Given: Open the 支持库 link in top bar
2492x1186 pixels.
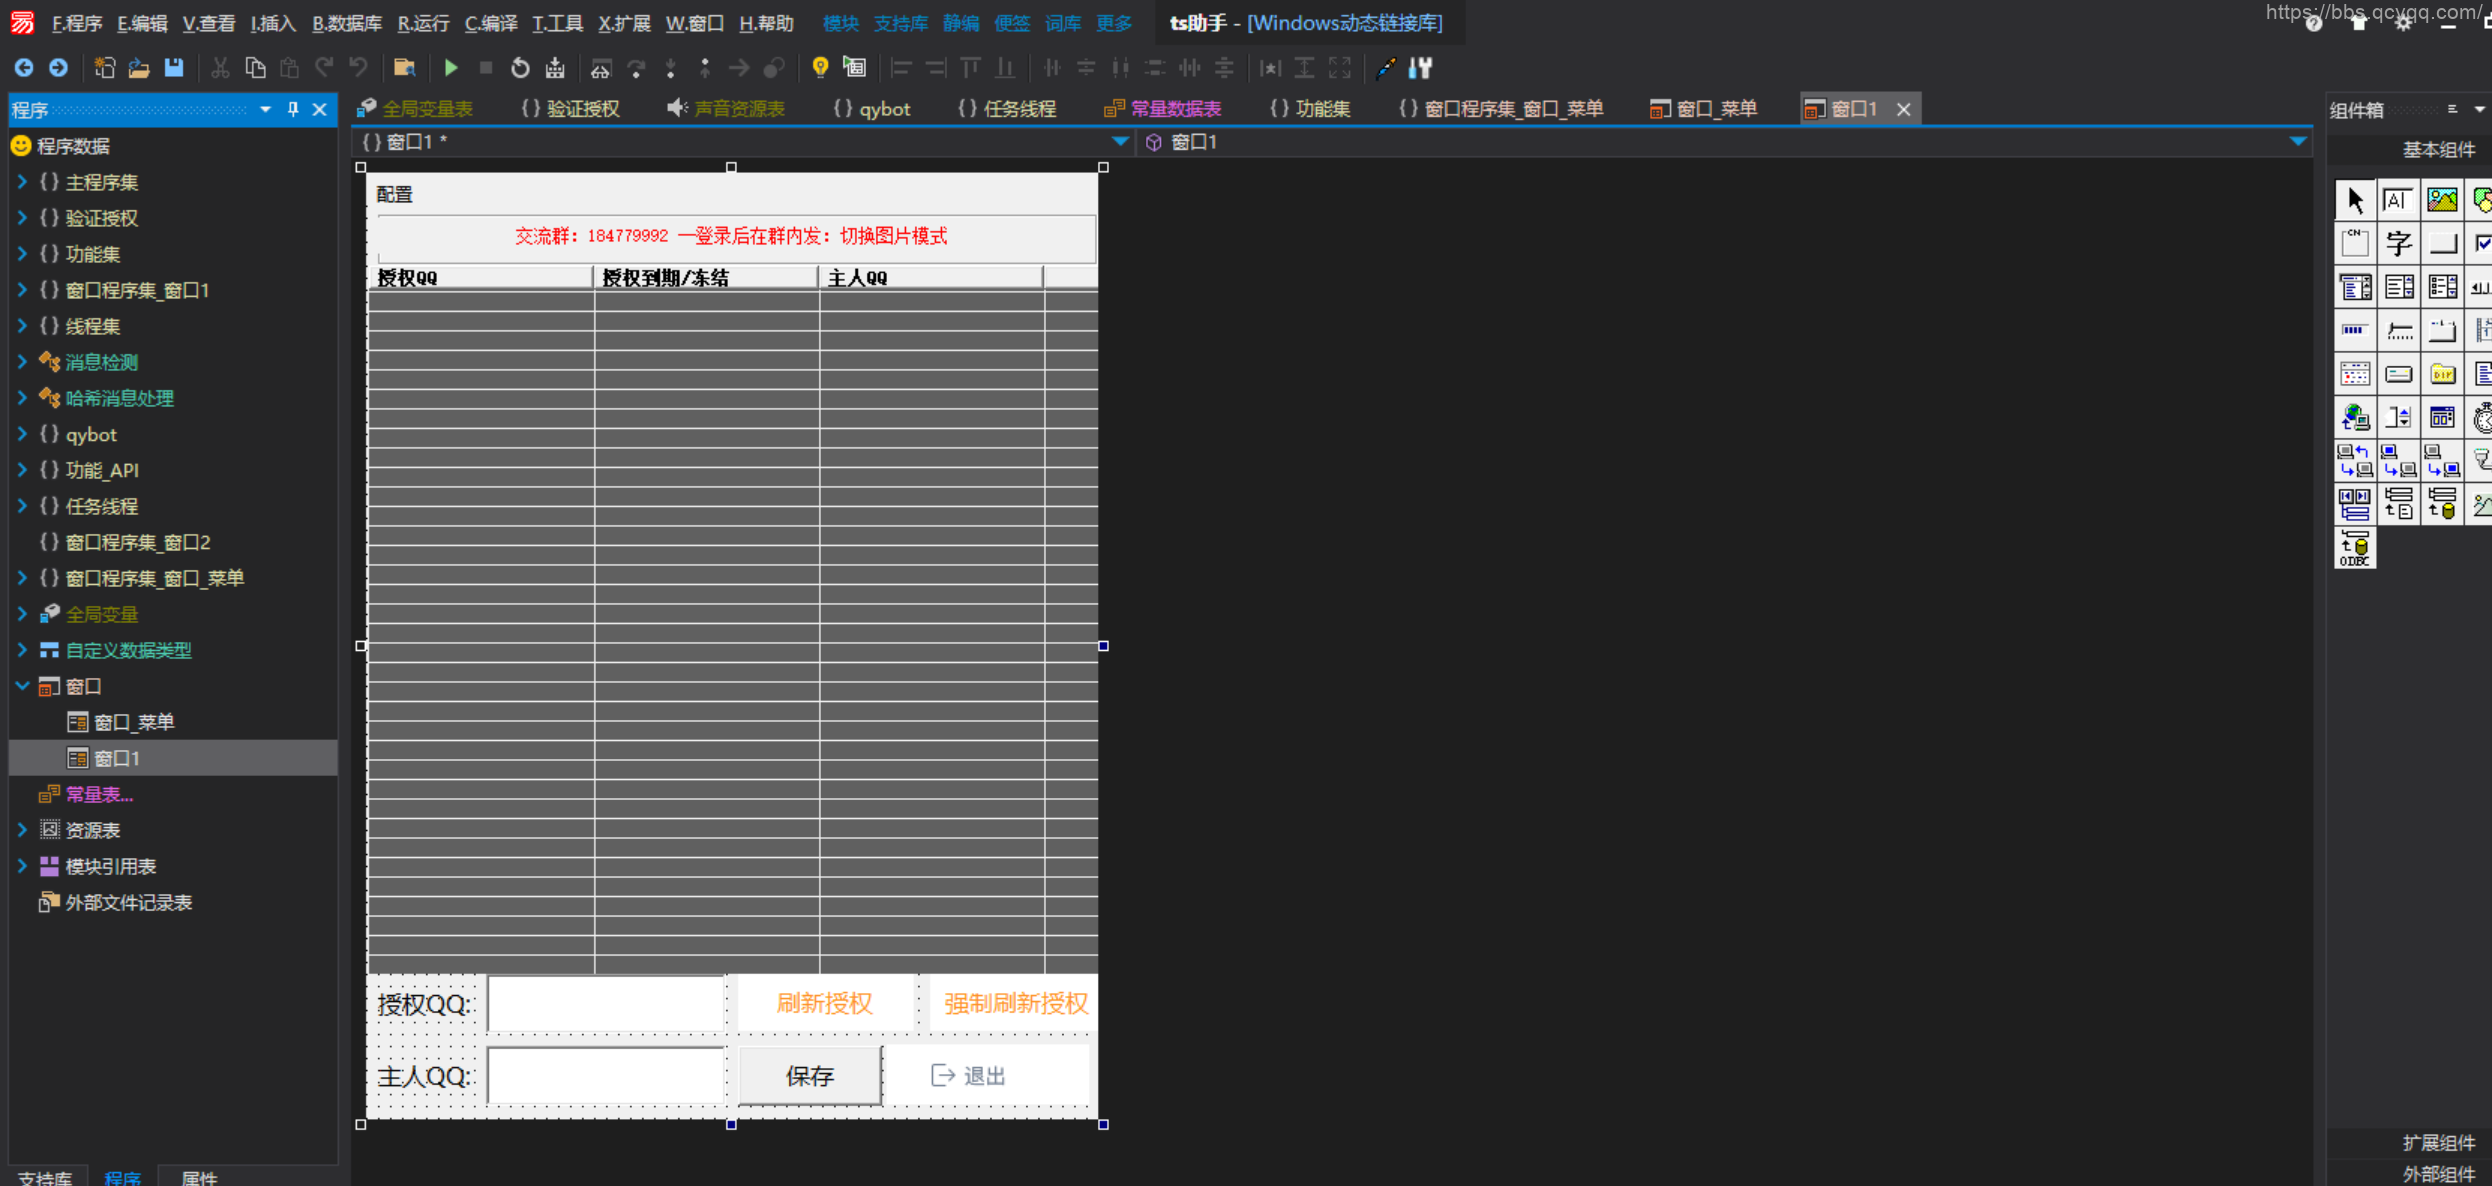Looking at the screenshot, I should click(x=900, y=23).
